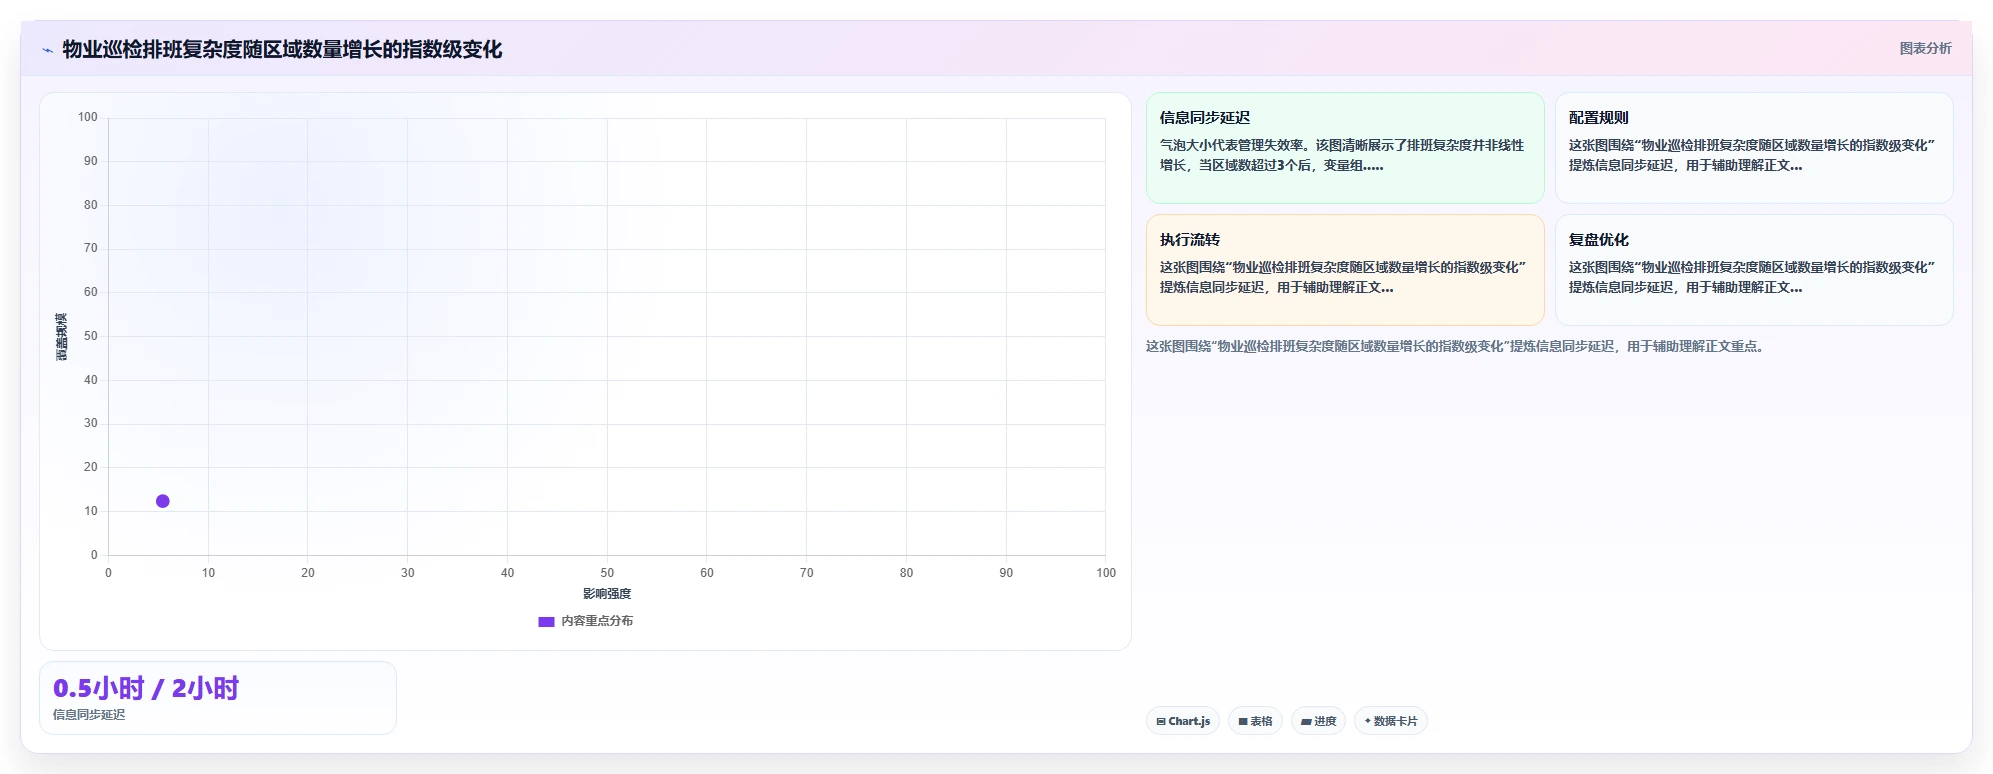Click the 影响强度 x-axis label
Viewport: 1993px width, 774px height.
pos(607,594)
